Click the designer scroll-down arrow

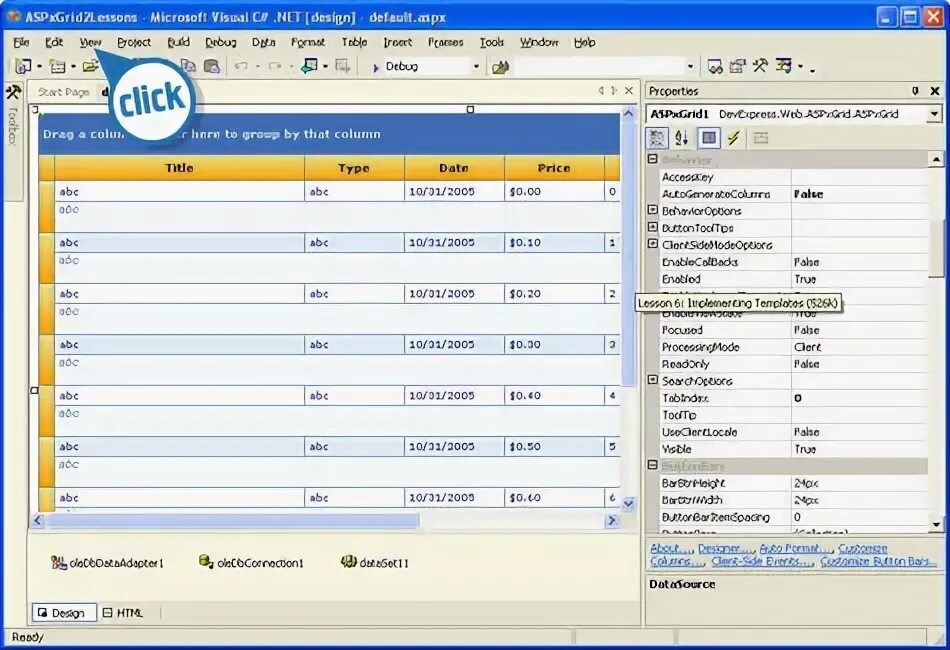(x=628, y=504)
